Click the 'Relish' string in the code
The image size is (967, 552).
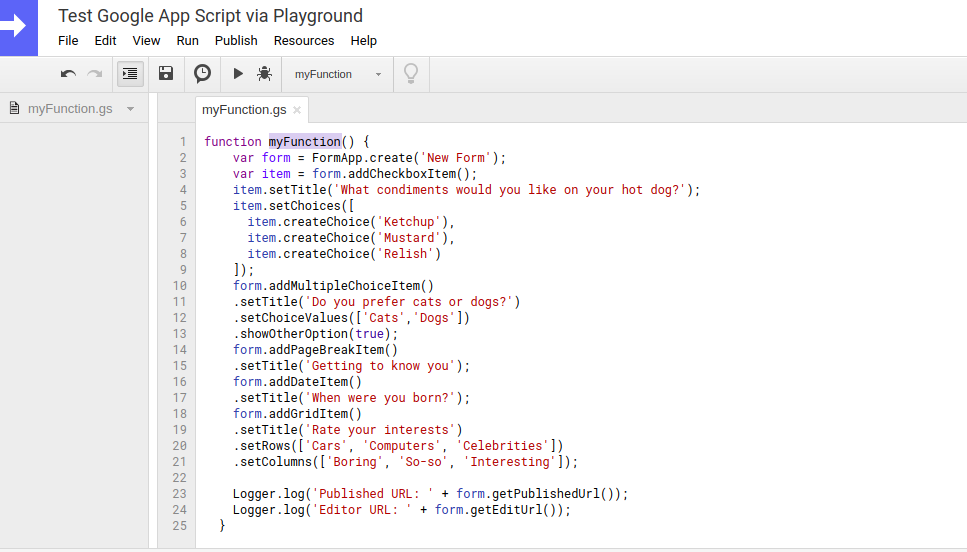(405, 254)
